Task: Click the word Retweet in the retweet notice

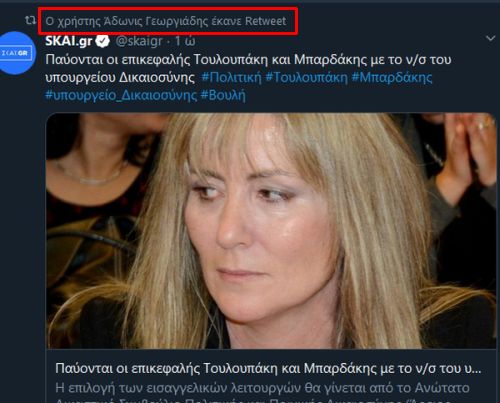Action: pos(266,21)
